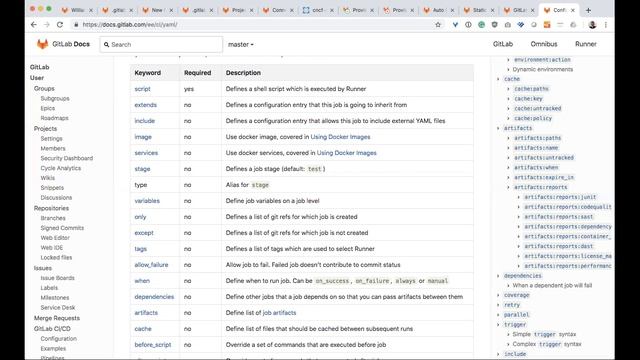
Task: Click the Keyword column header
Action: [148, 73]
